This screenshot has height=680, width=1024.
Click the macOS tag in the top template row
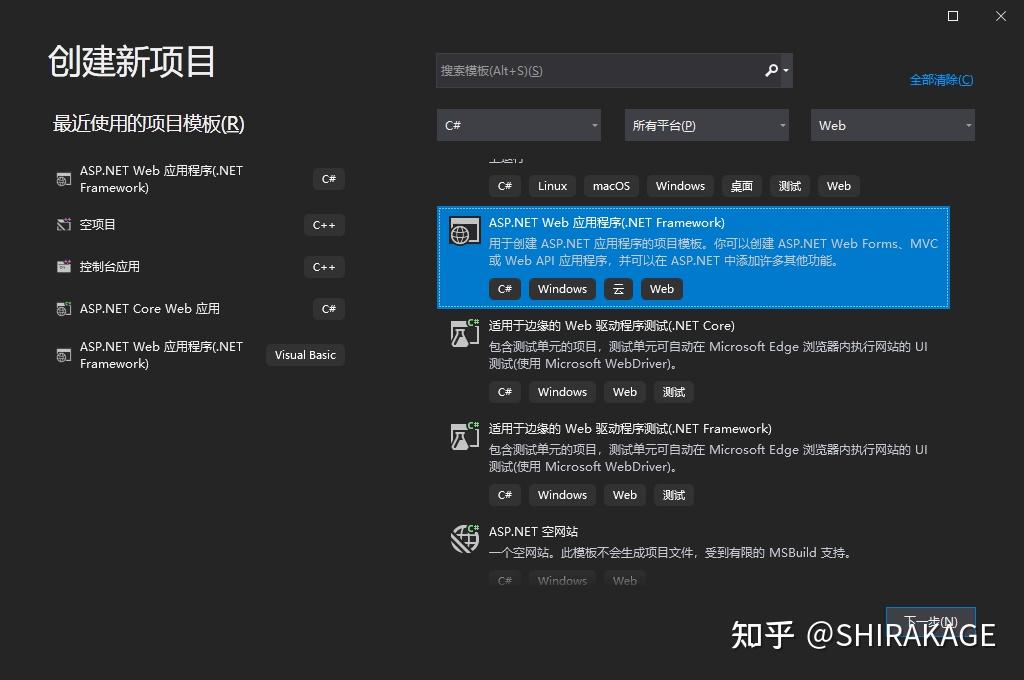(611, 186)
